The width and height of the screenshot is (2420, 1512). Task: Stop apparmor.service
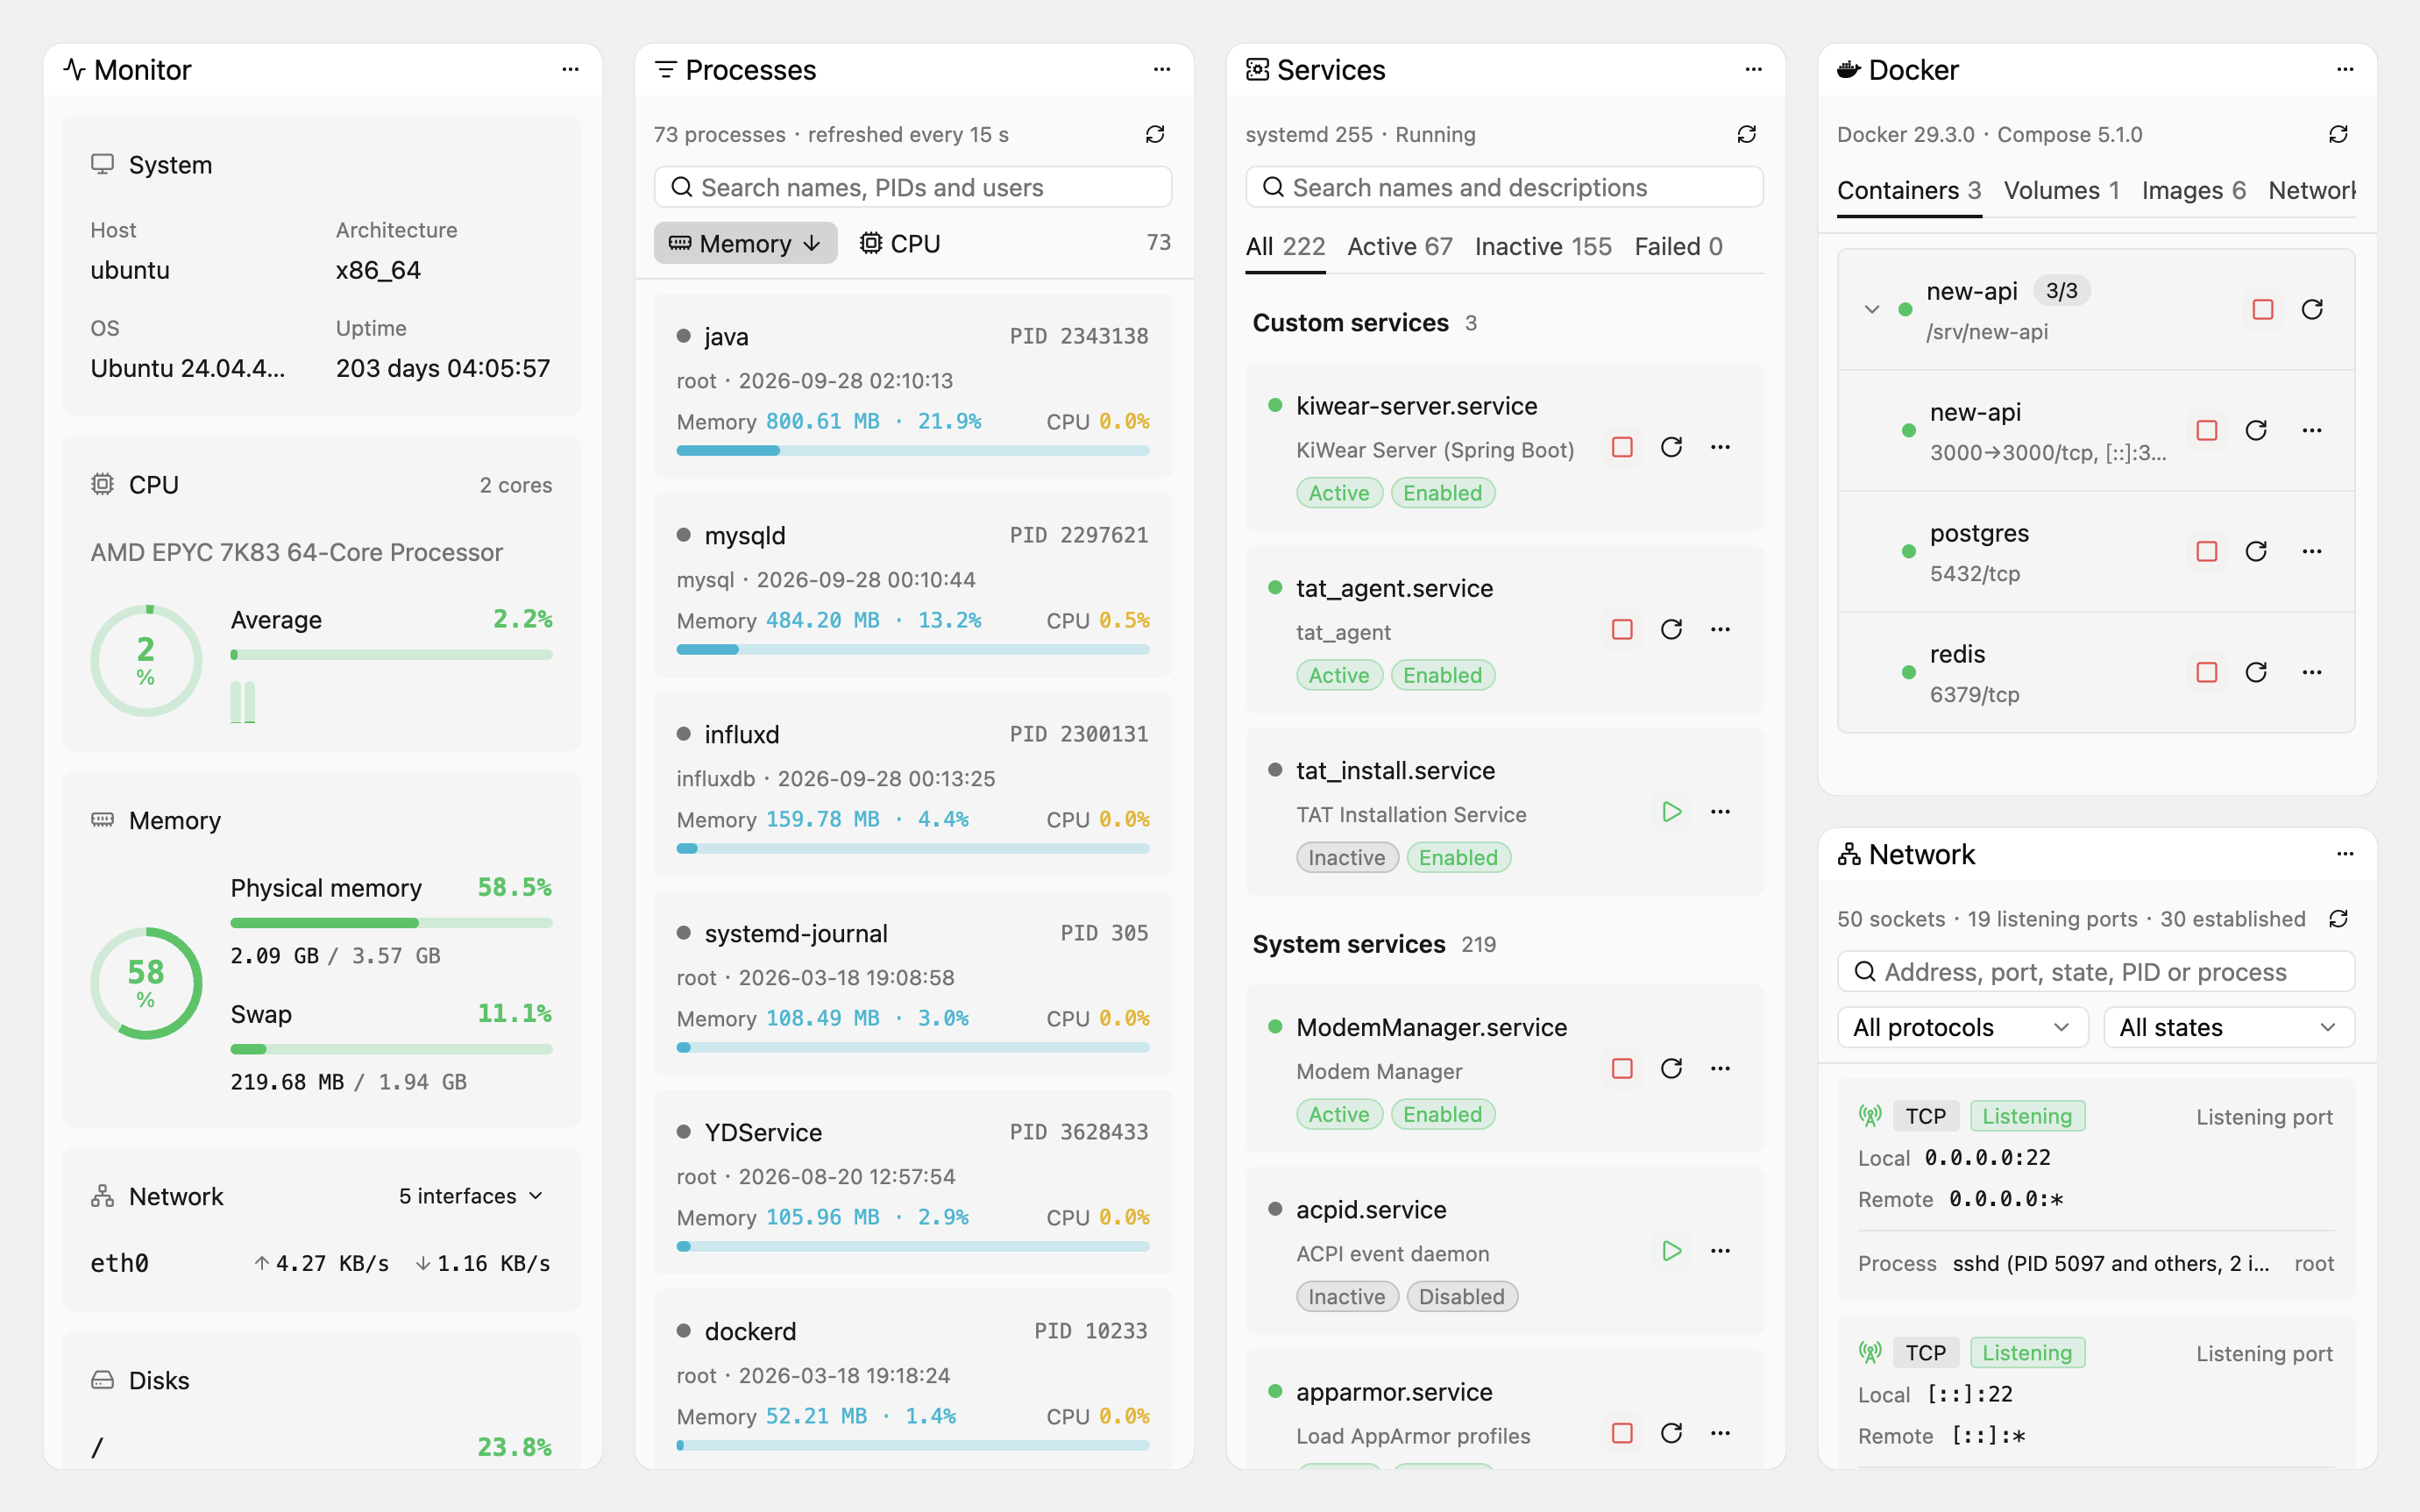pos(1622,1434)
